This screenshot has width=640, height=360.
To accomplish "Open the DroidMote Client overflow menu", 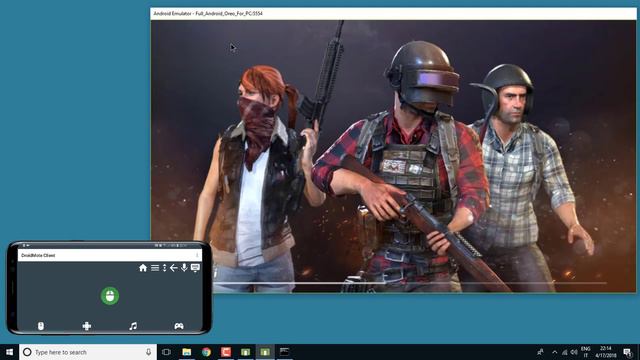I will [197, 255].
